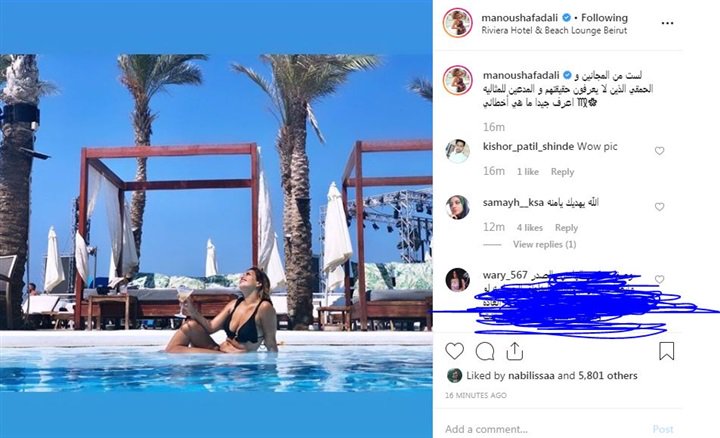Like wary_567's comment with small heart
The height and width of the screenshot is (438, 720).
tap(659, 279)
